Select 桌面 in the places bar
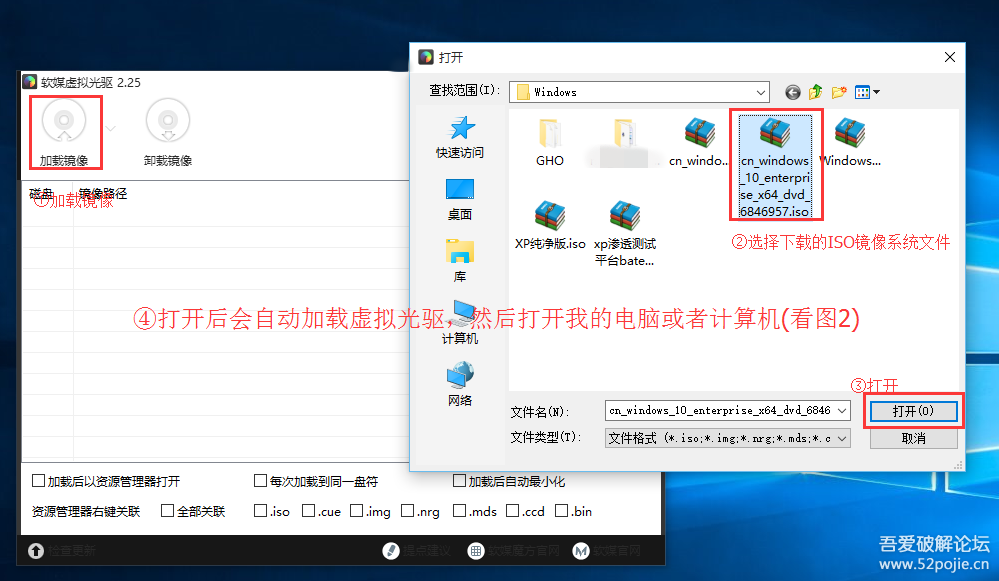999x581 pixels. click(x=460, y=200)
